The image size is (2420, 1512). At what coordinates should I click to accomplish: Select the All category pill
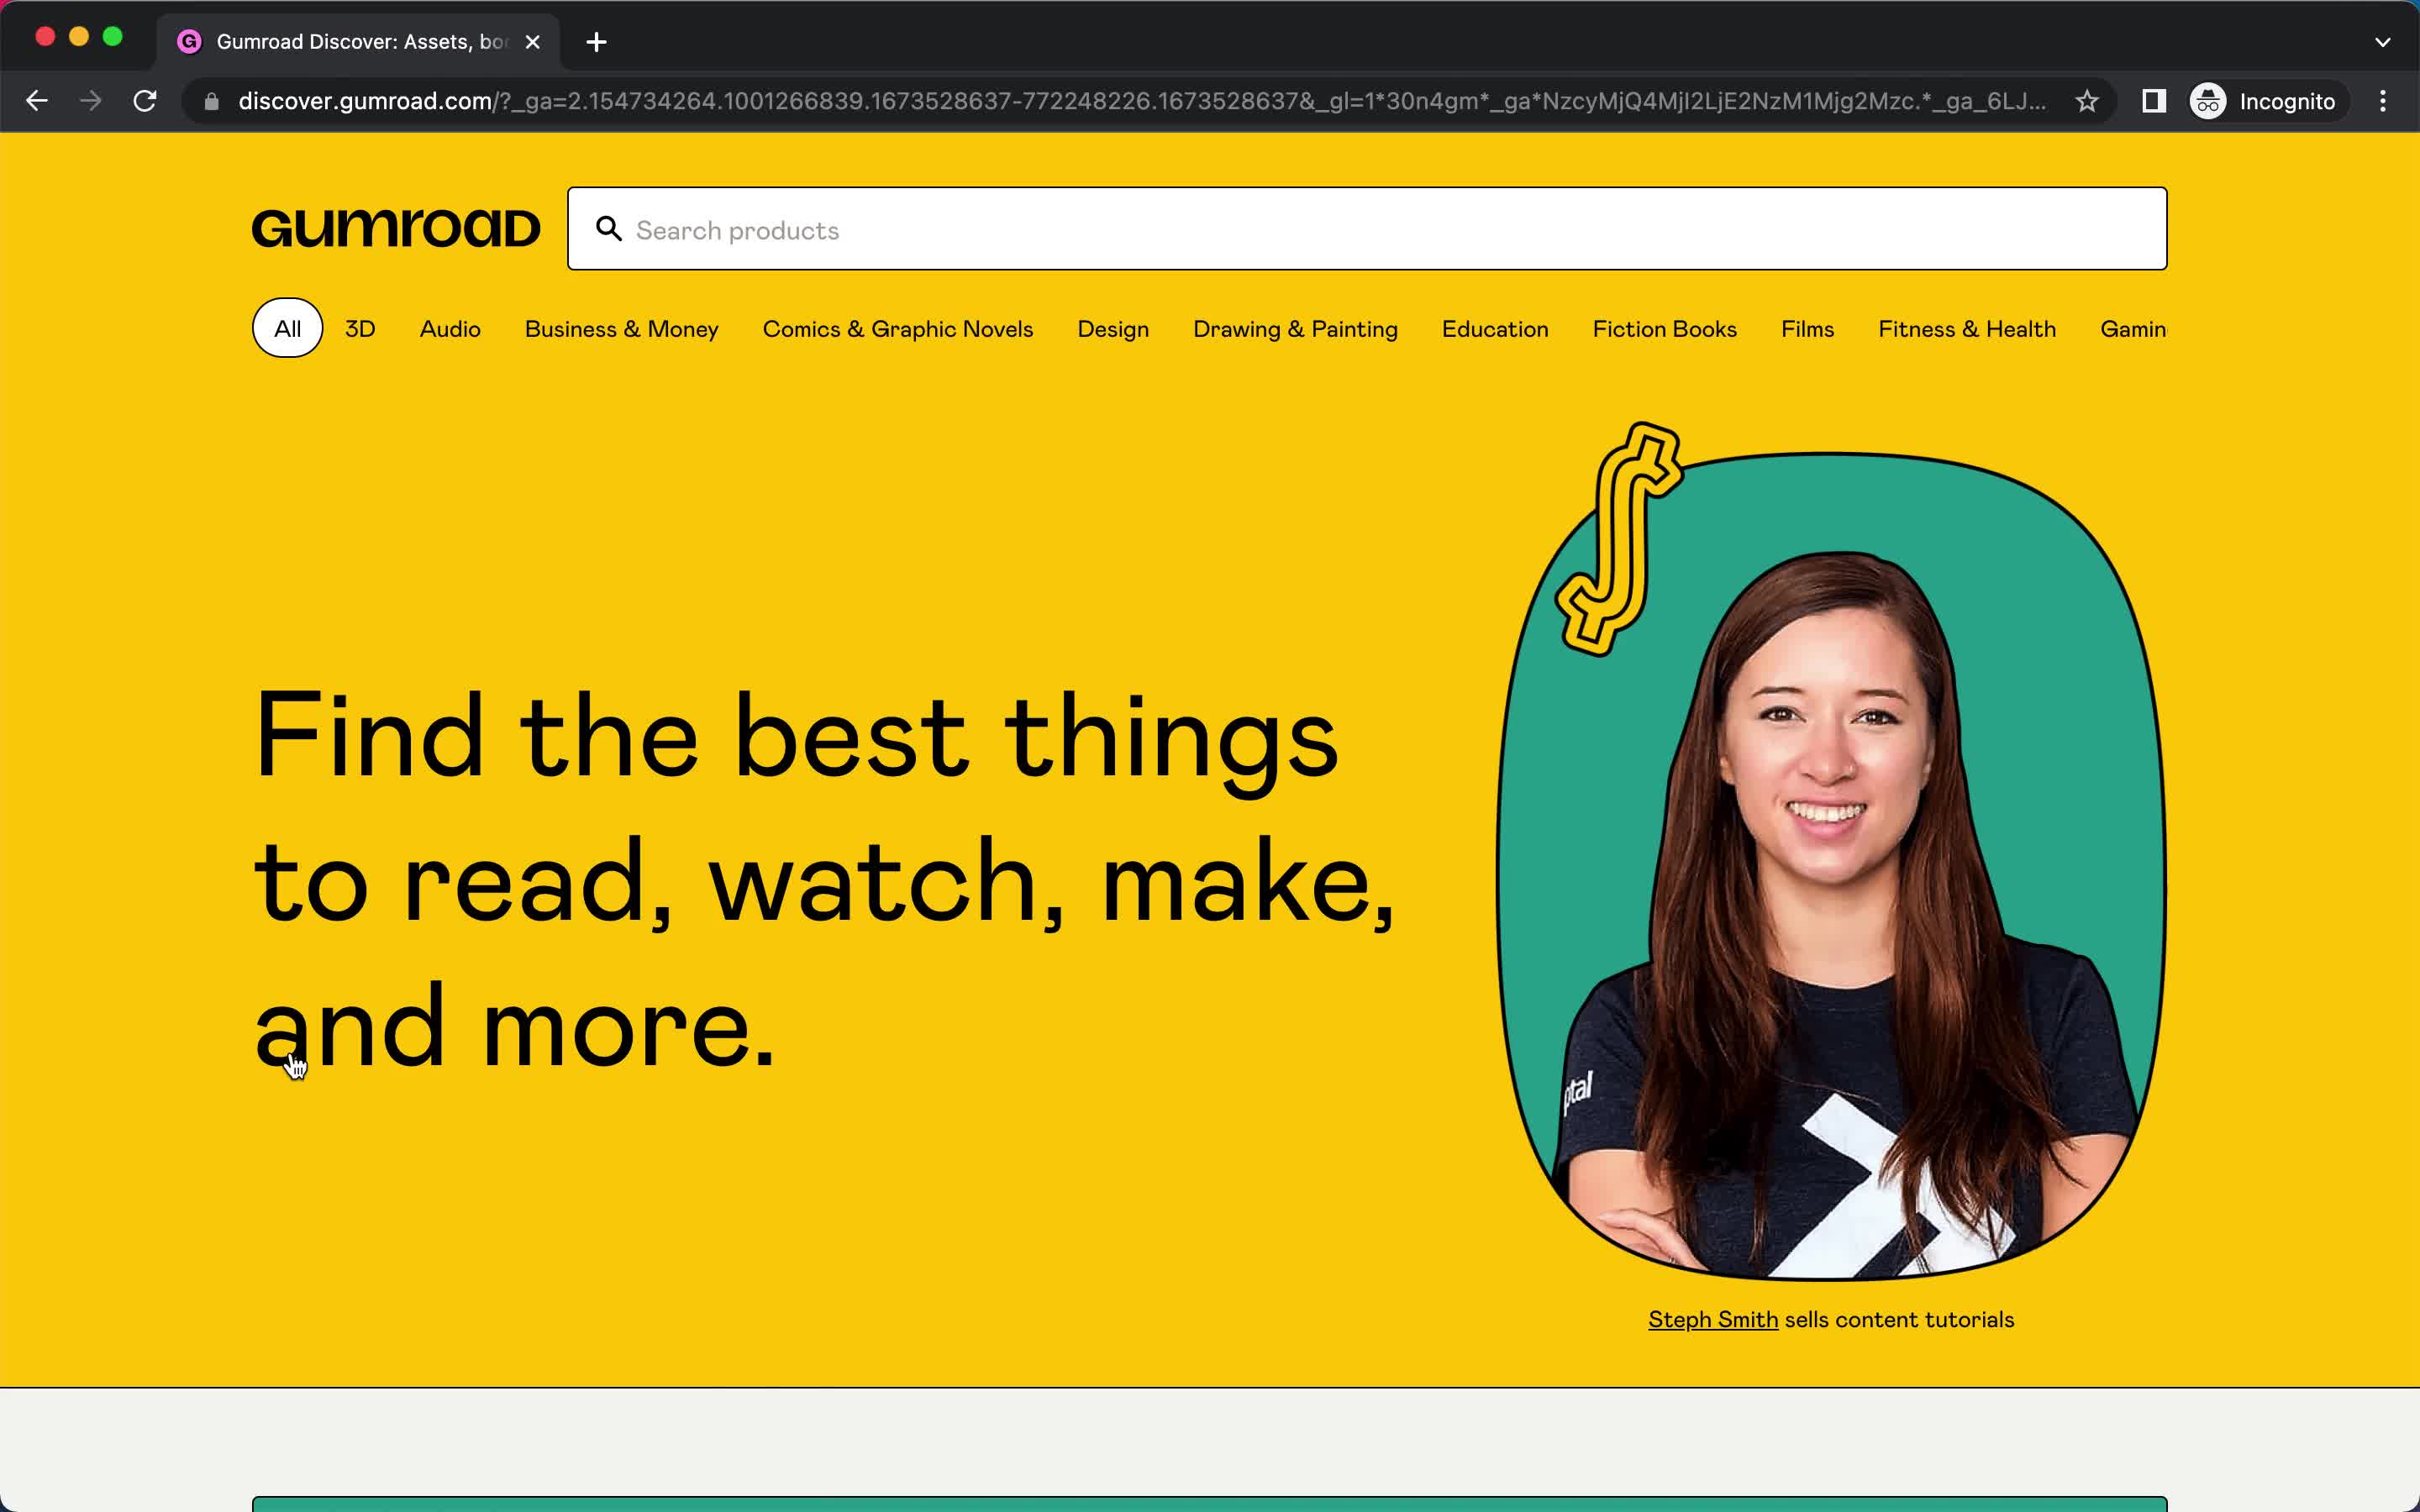[x=288, y=328]
